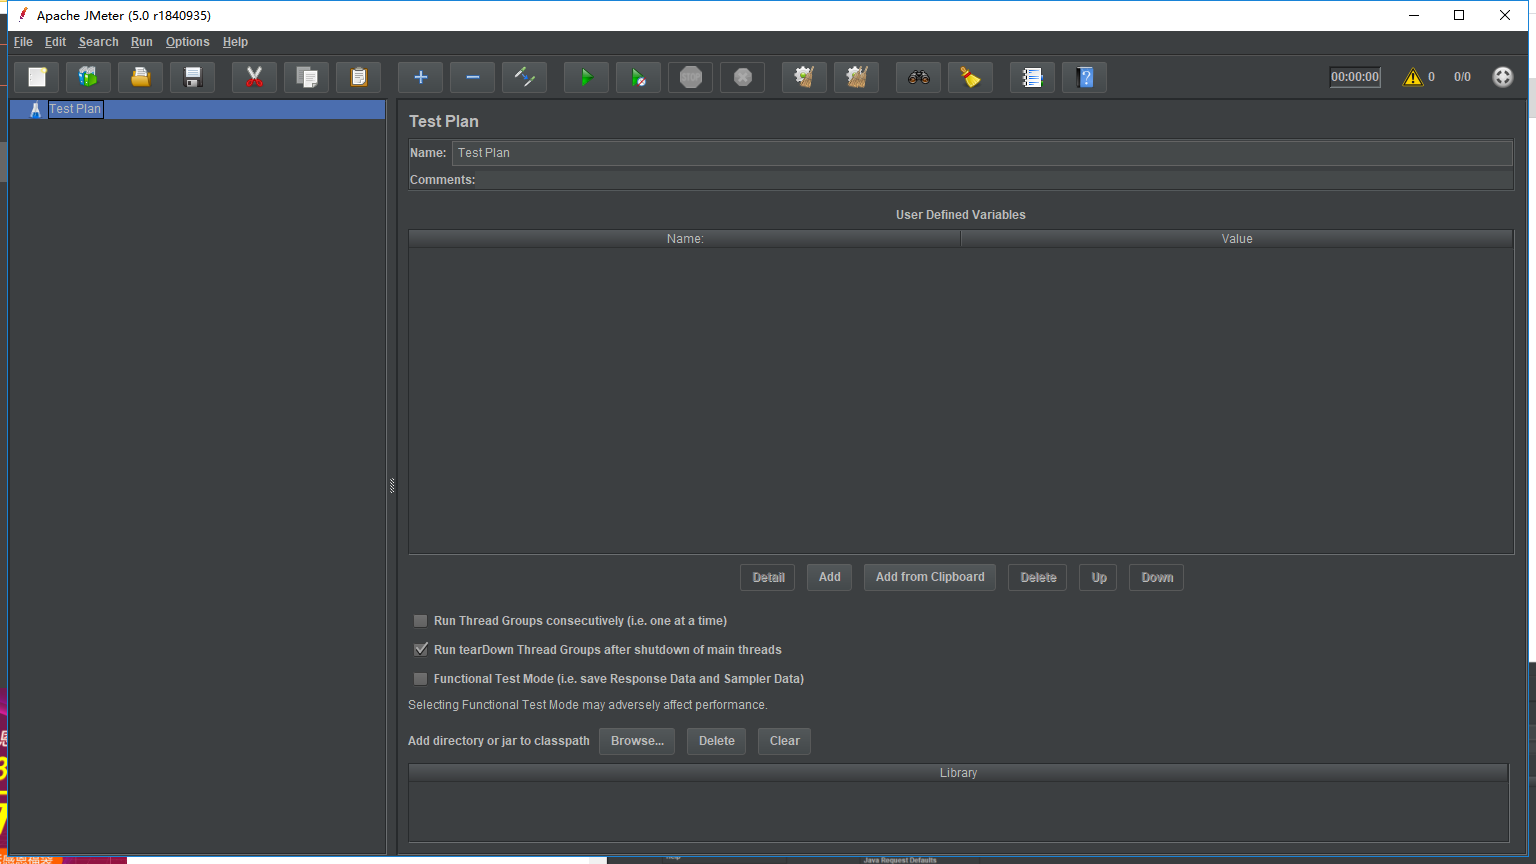Viewport: 1536px width, 864px height.
Task: Uncheck Run tearDown Thread Groups checkbox
Action: pyautogui.click(x=421, y=650)
